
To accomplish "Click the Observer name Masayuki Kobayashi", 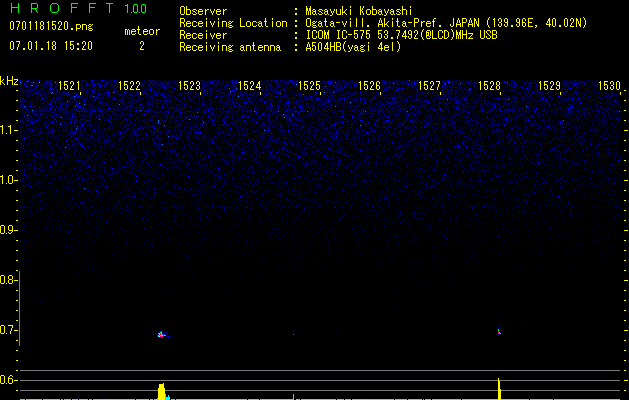I will (359, 11).
